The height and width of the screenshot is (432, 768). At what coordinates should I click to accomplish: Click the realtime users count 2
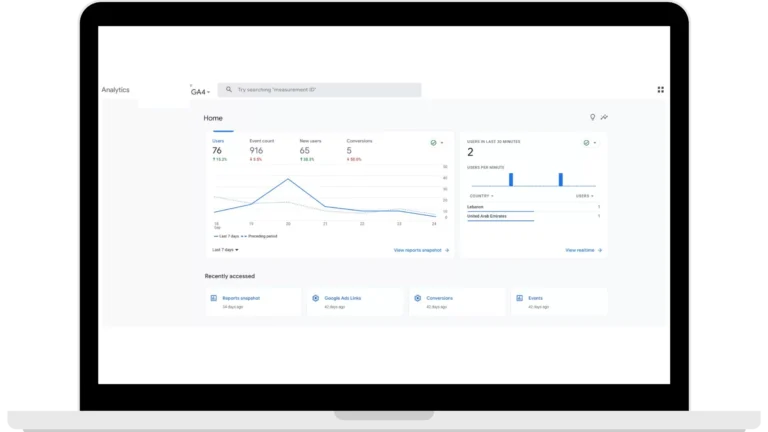[470, 152]
